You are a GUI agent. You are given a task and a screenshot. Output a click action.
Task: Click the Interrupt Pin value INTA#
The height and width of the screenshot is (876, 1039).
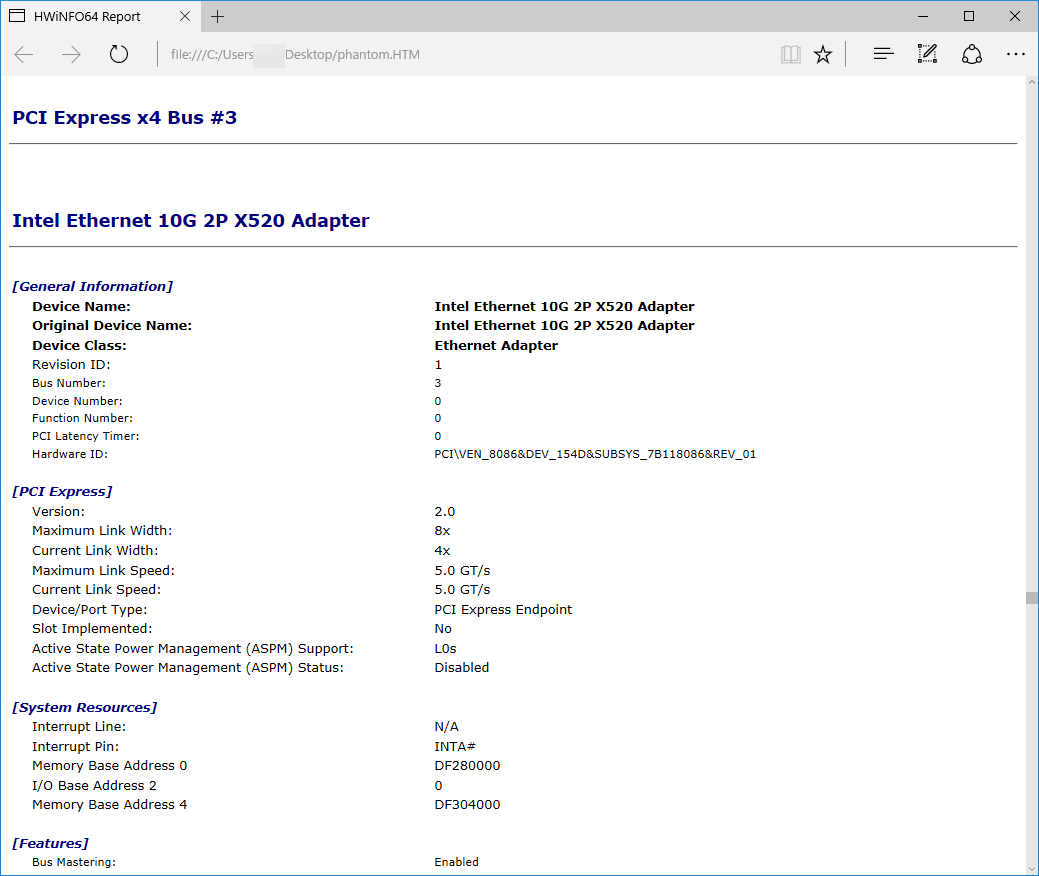(x=455, y=747)
